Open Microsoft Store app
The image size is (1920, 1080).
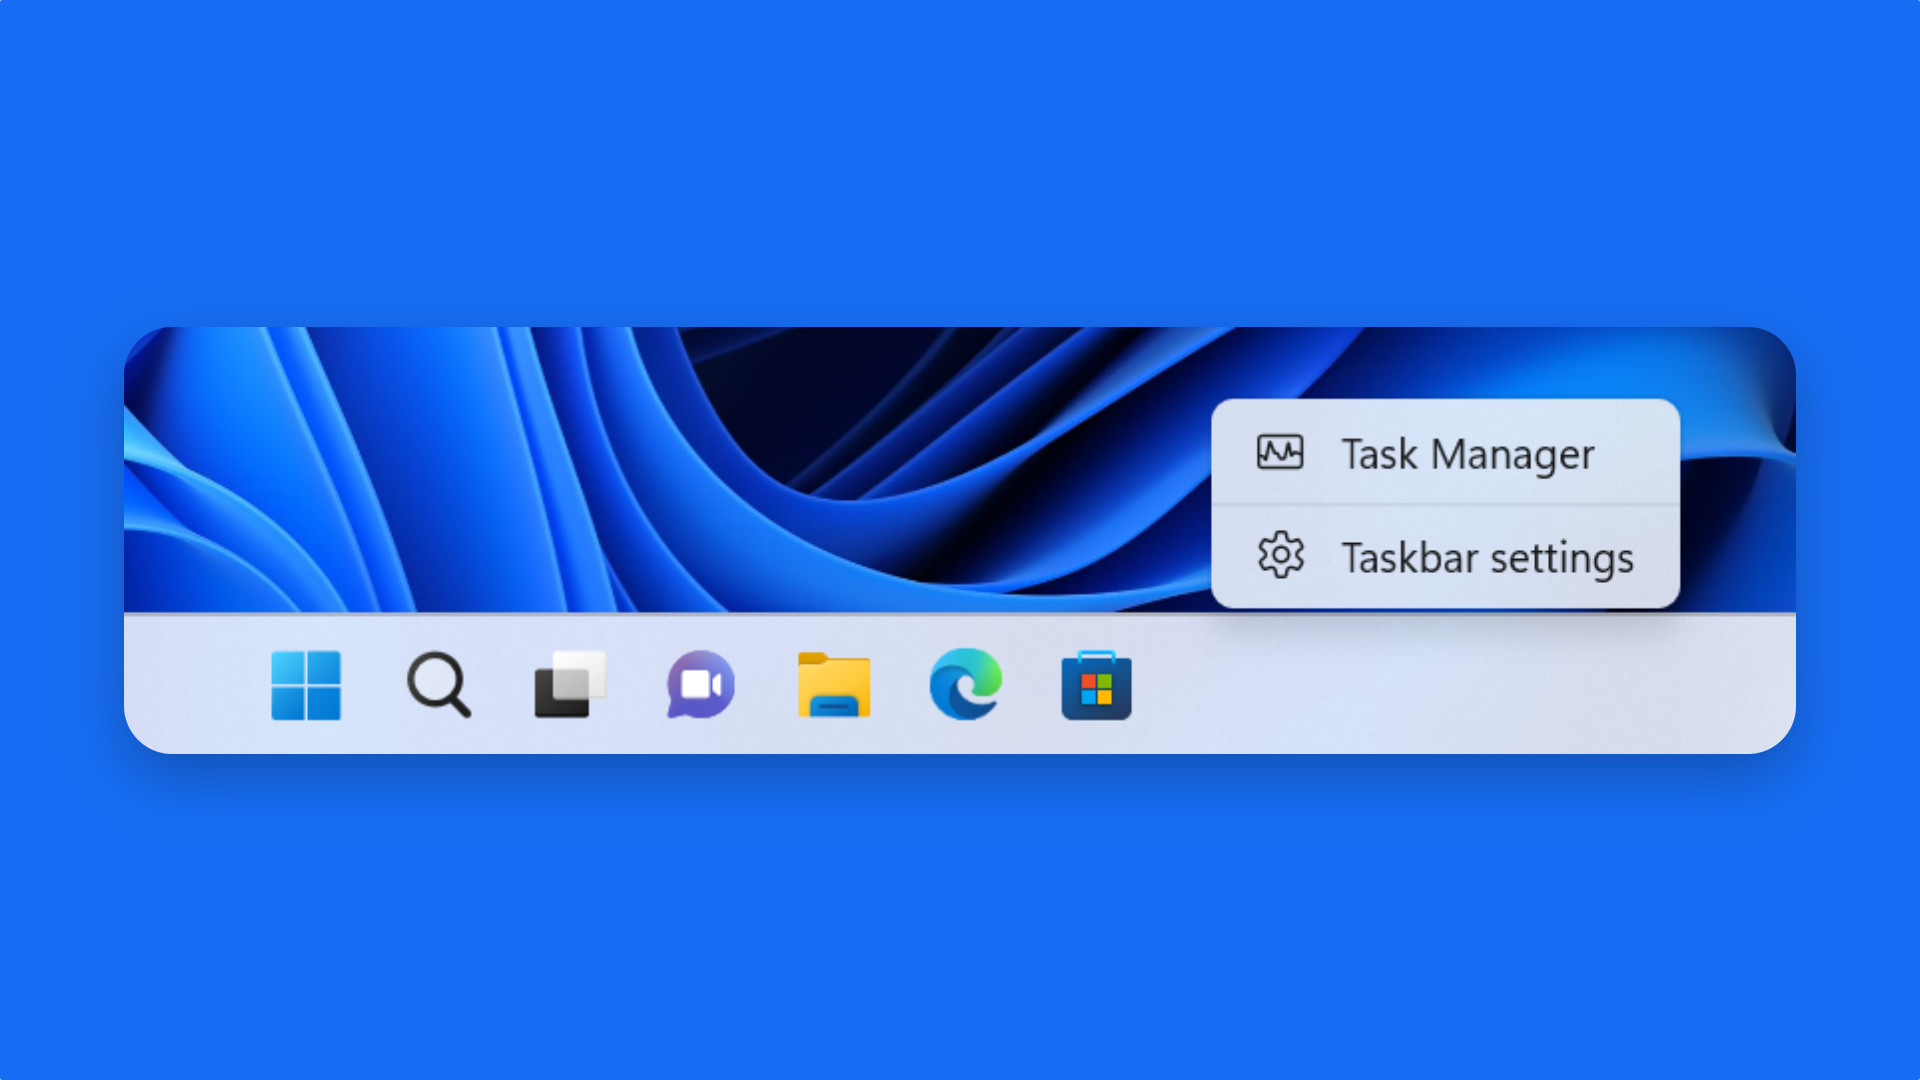(1095, 683)
